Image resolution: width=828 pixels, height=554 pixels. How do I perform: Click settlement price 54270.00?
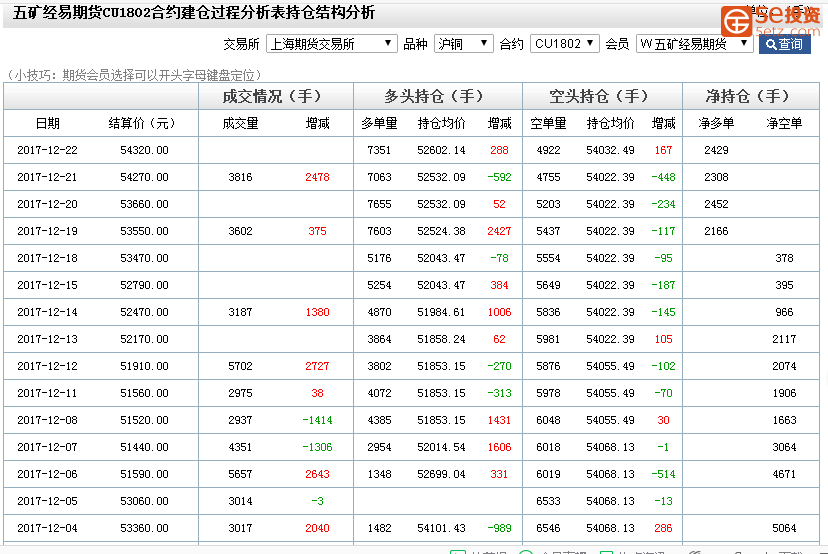[x=144, y=177]
